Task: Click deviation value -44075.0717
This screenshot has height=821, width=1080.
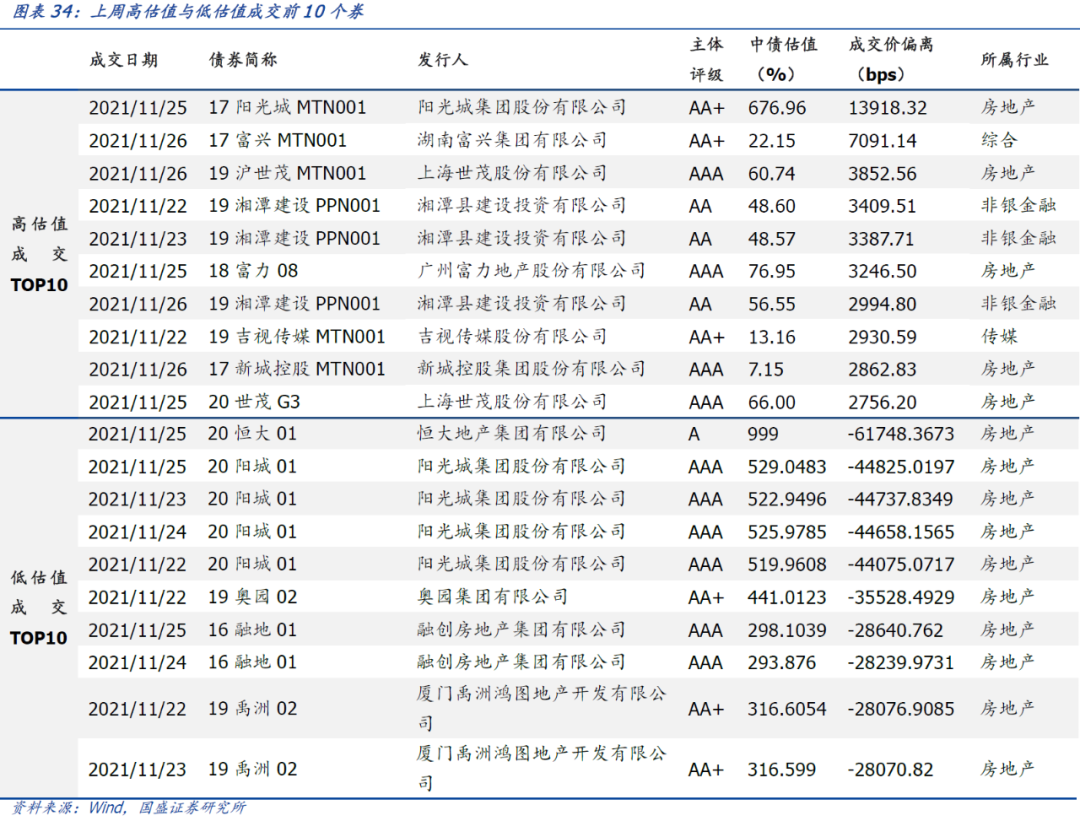Action: [901, 565]
